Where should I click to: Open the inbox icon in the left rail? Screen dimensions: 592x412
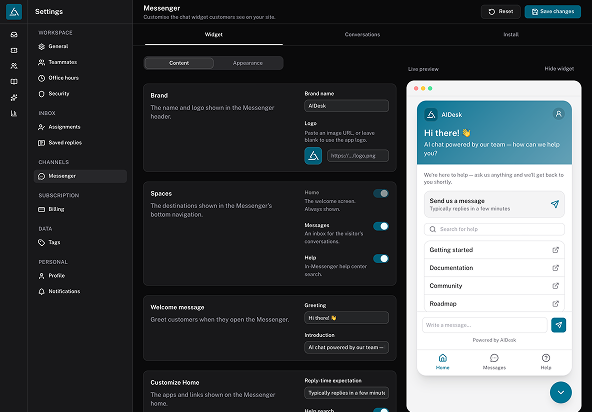coord(14,35)
